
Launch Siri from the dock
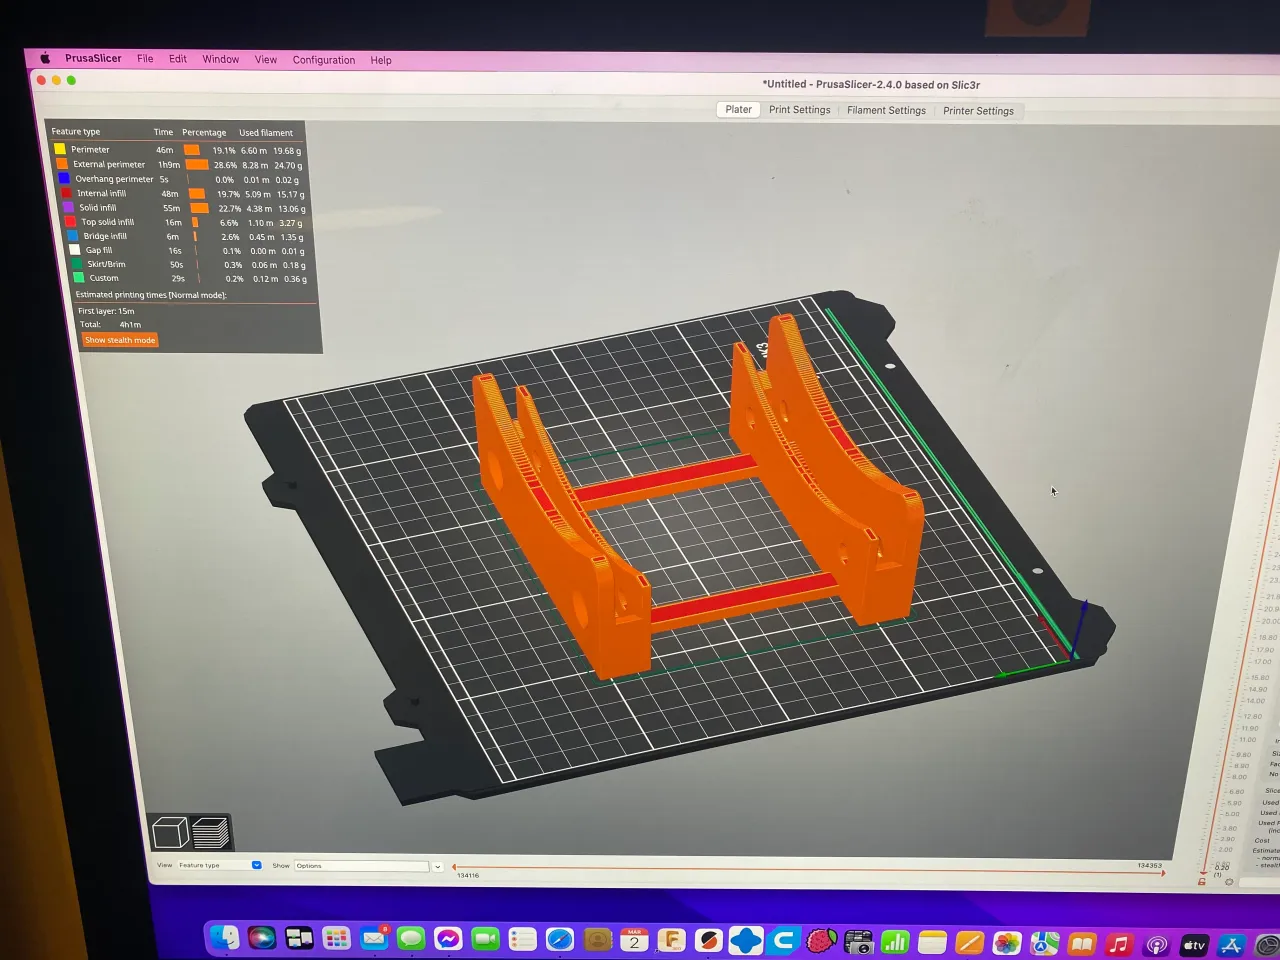pos(262,938)
